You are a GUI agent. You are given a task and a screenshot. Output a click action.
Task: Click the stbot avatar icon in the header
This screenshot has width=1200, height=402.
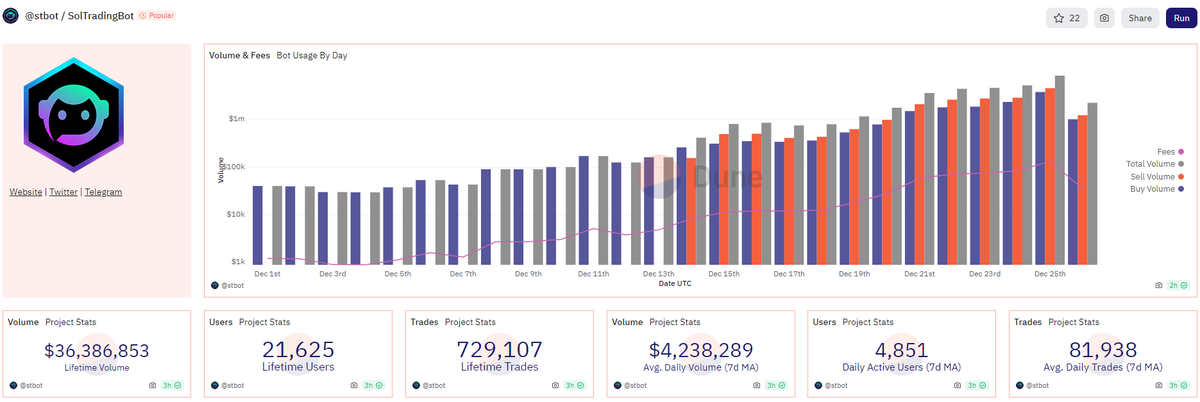[x=11, y=17]
